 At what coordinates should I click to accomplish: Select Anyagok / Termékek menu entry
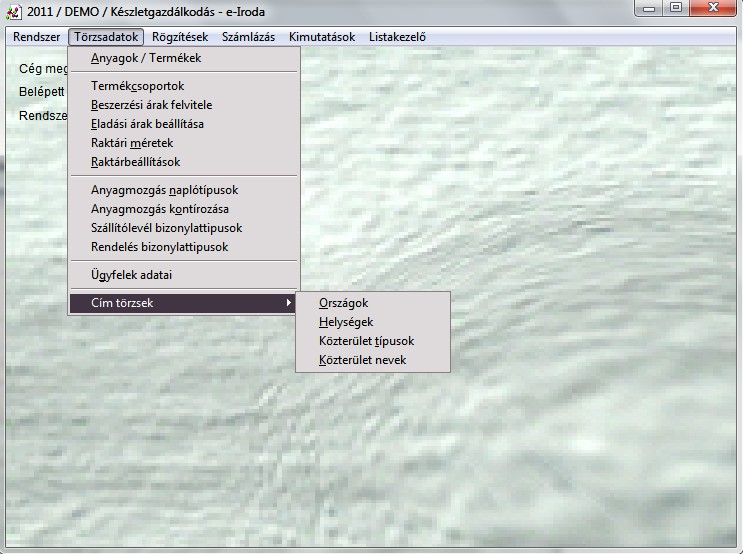(x=146, y=58)
